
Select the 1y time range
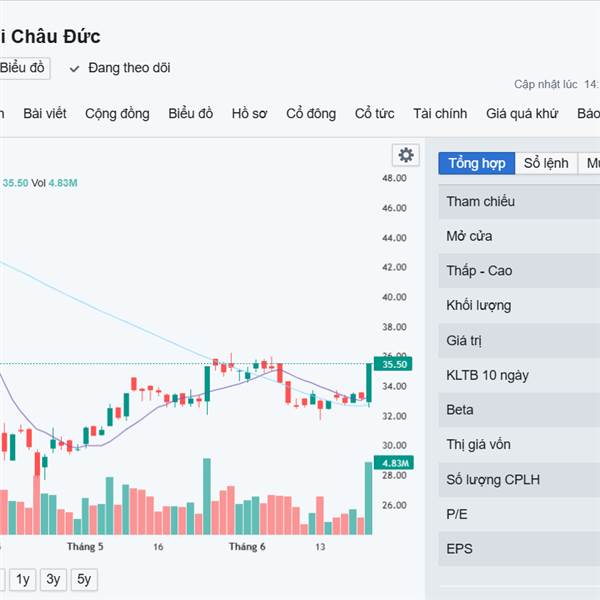click(x=23, y=580)
